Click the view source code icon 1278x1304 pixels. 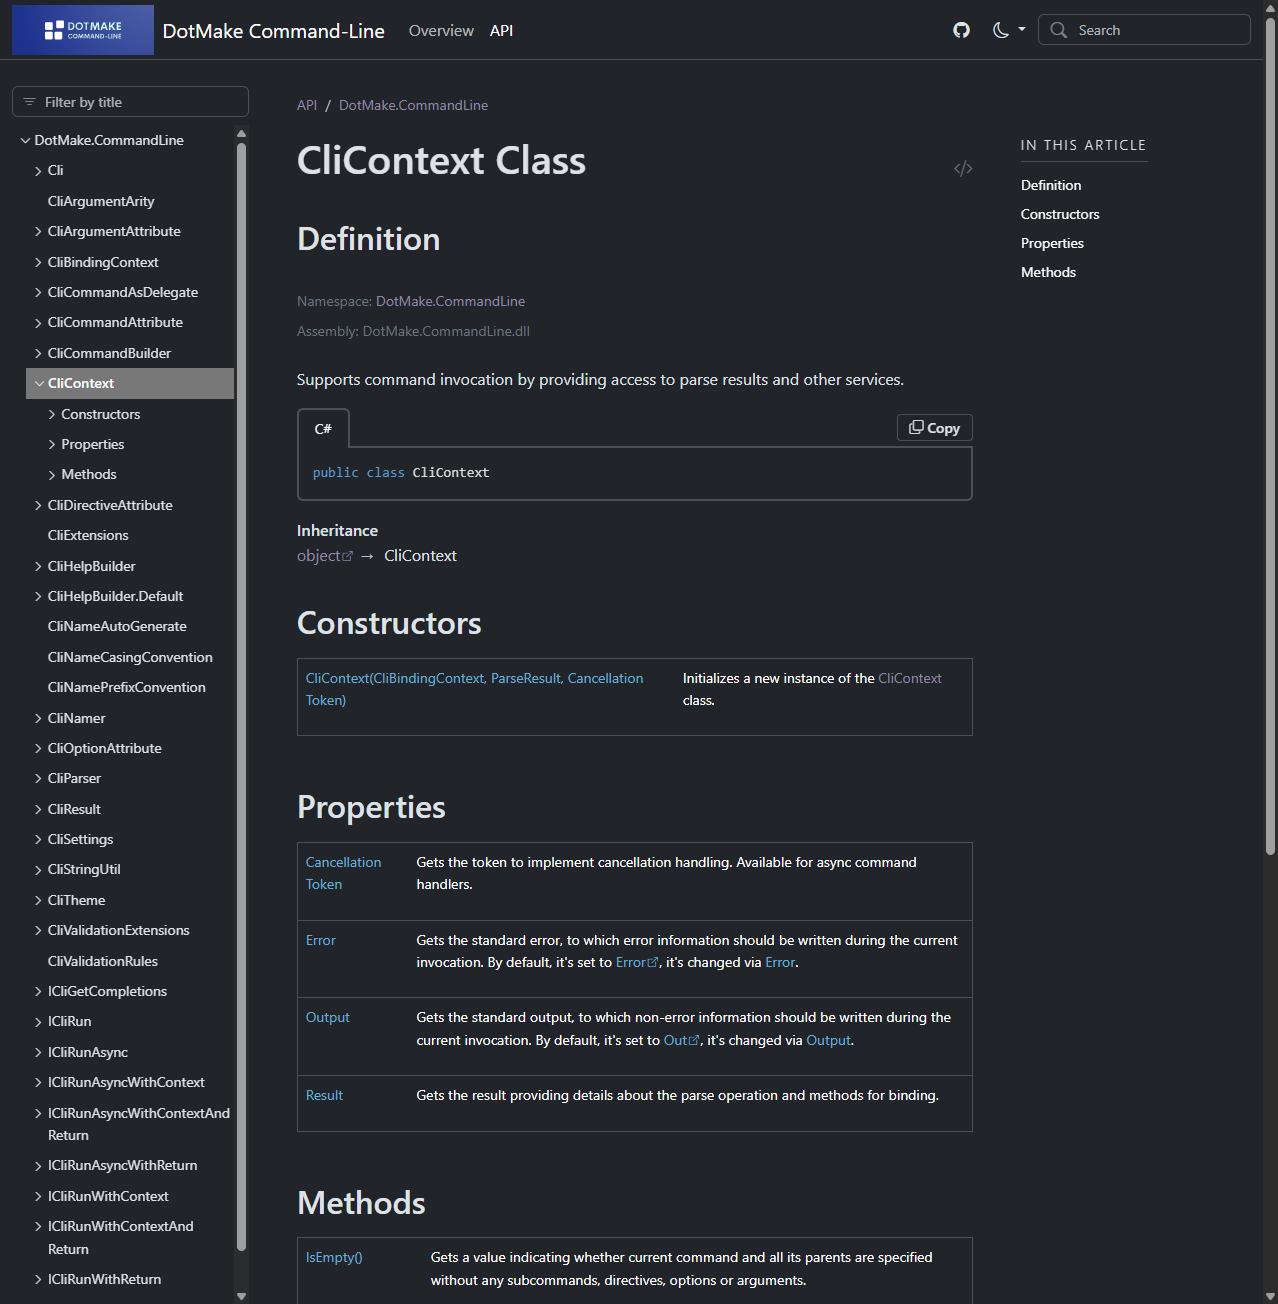pos(963,168)
